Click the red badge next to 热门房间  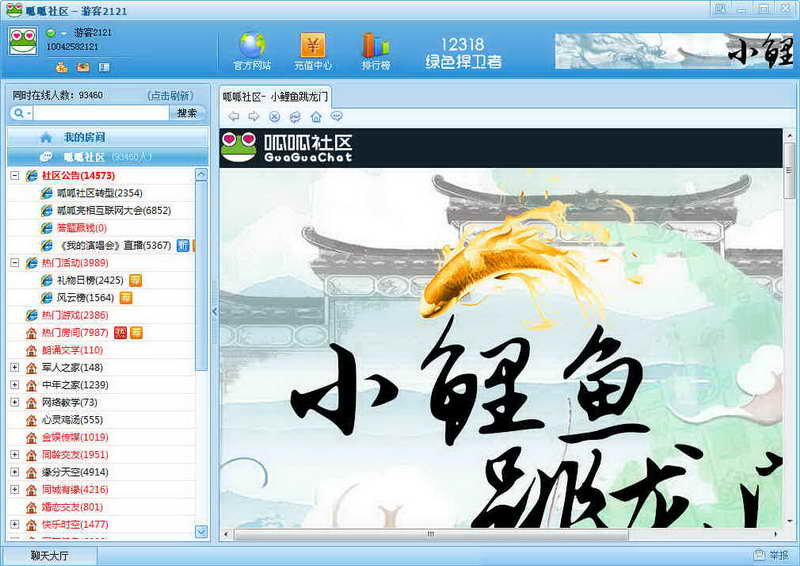click(120, 333)
